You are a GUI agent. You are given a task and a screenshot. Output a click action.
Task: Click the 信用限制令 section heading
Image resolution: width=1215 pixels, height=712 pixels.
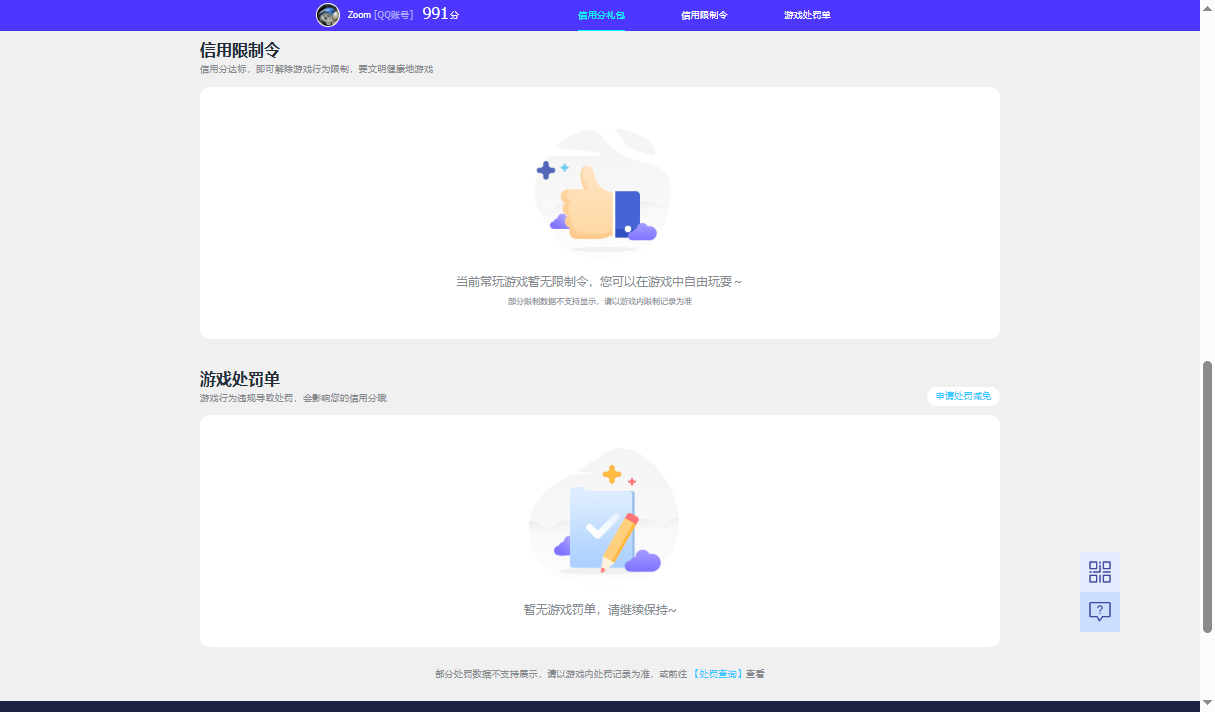pos(240,50)
